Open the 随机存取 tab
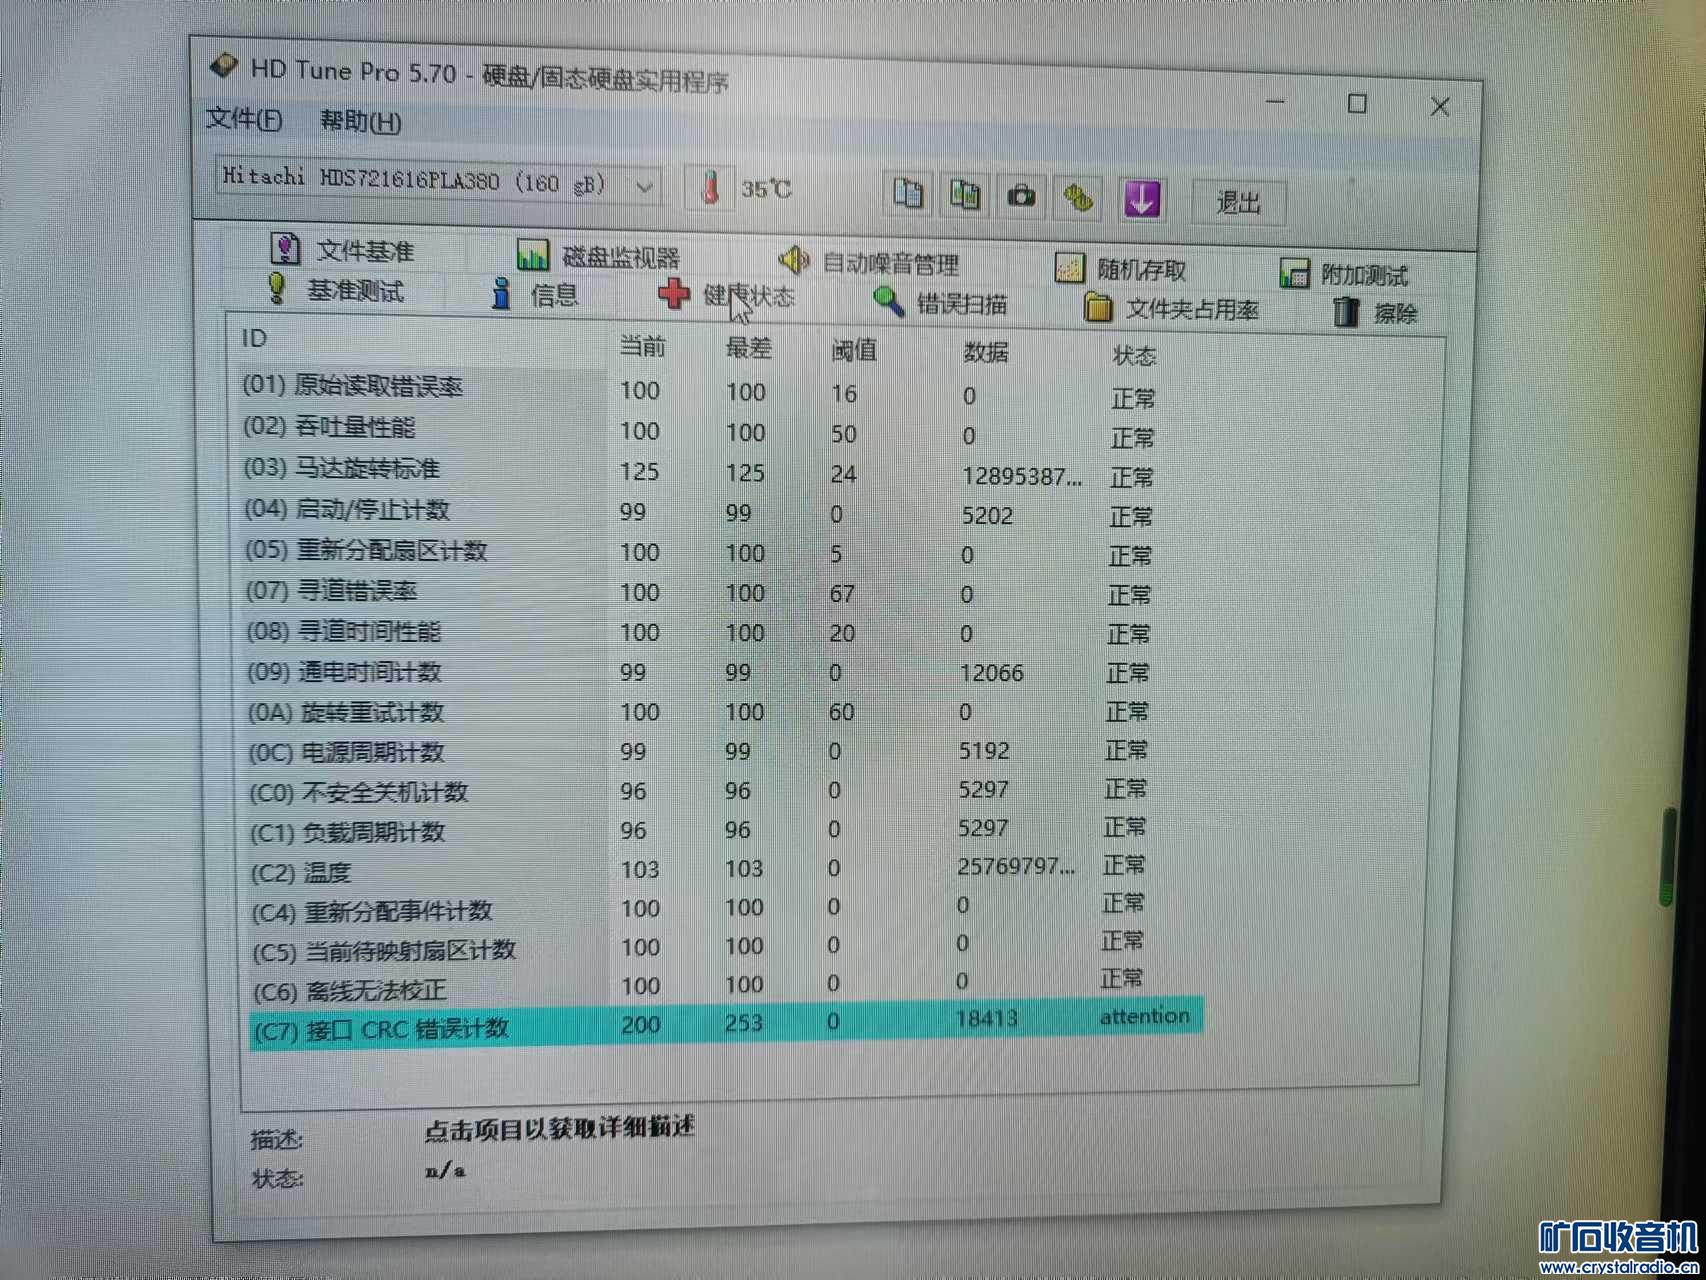The width and height of the screenshot is (1706, 1280). coord(1121,269)
